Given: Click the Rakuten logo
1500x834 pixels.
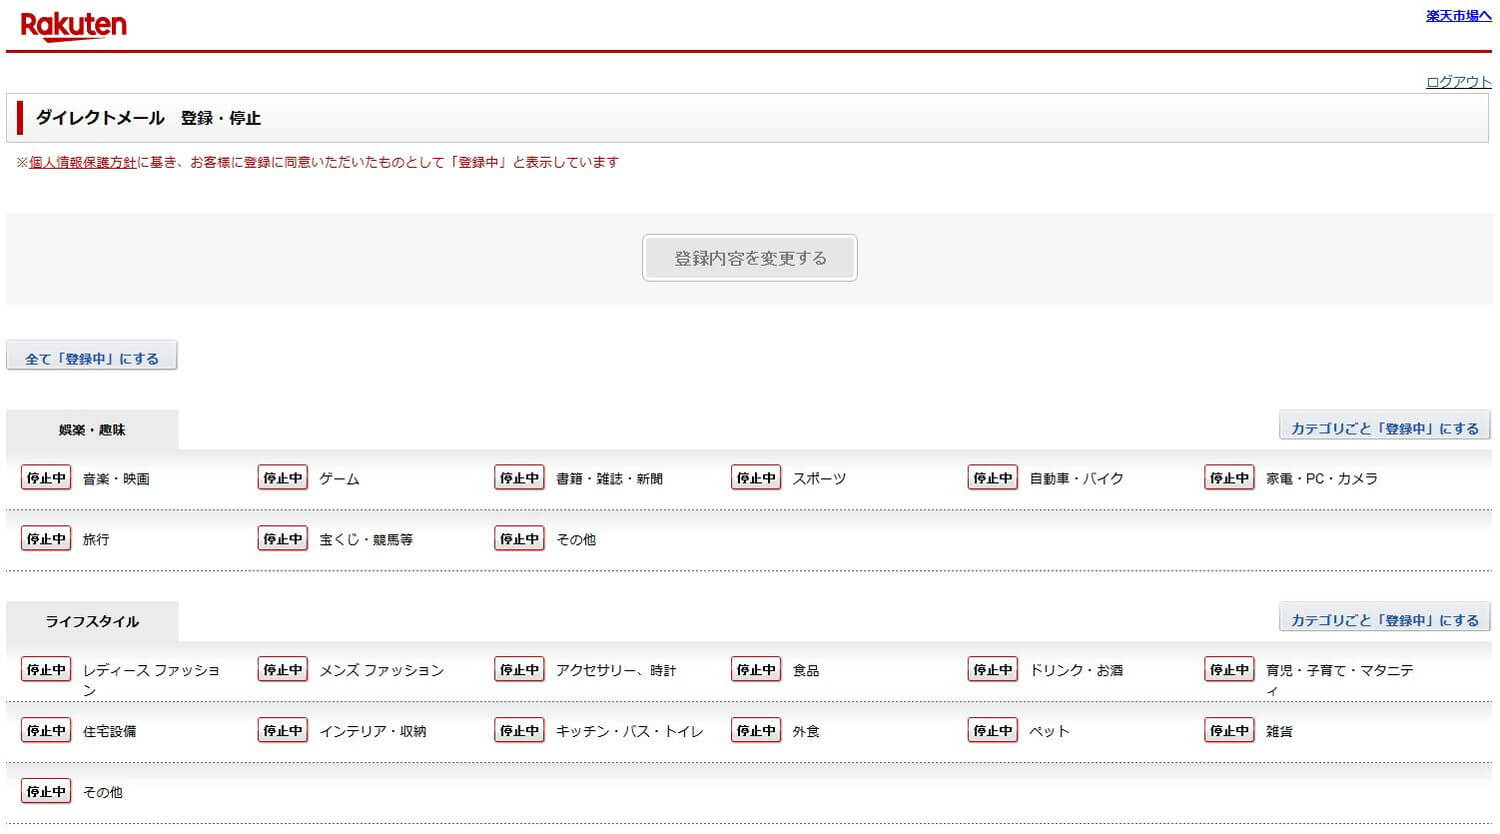Looking at the screenshot, I should pyautogui.click(x=73, y=25).
